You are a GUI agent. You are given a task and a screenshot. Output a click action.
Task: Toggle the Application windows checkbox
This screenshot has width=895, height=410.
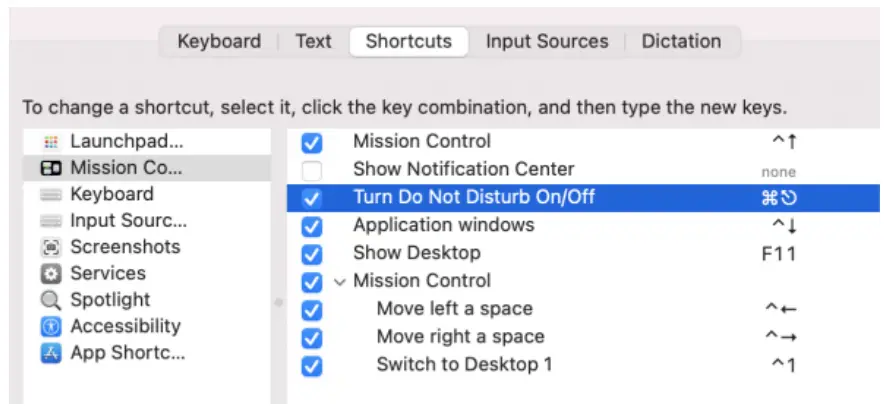click(312, 226)
